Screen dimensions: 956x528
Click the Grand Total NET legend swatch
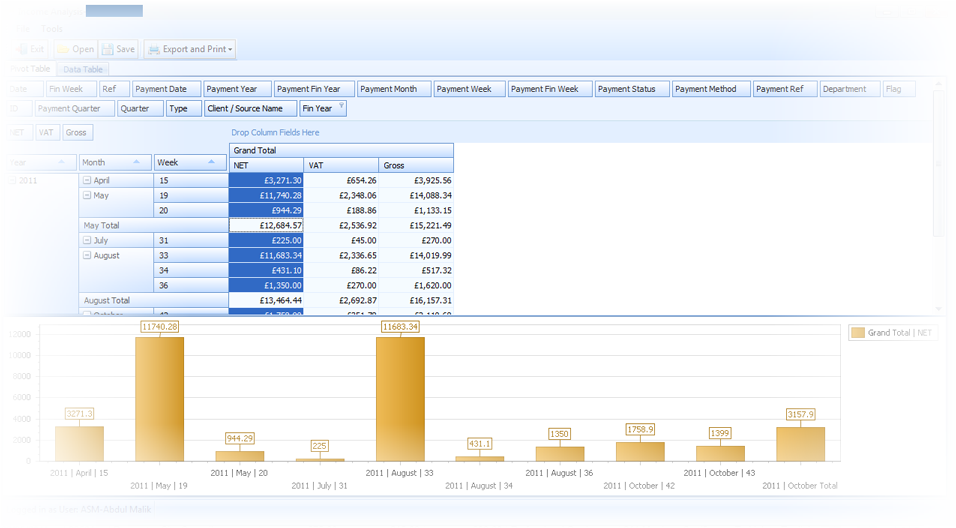point(857,333)
